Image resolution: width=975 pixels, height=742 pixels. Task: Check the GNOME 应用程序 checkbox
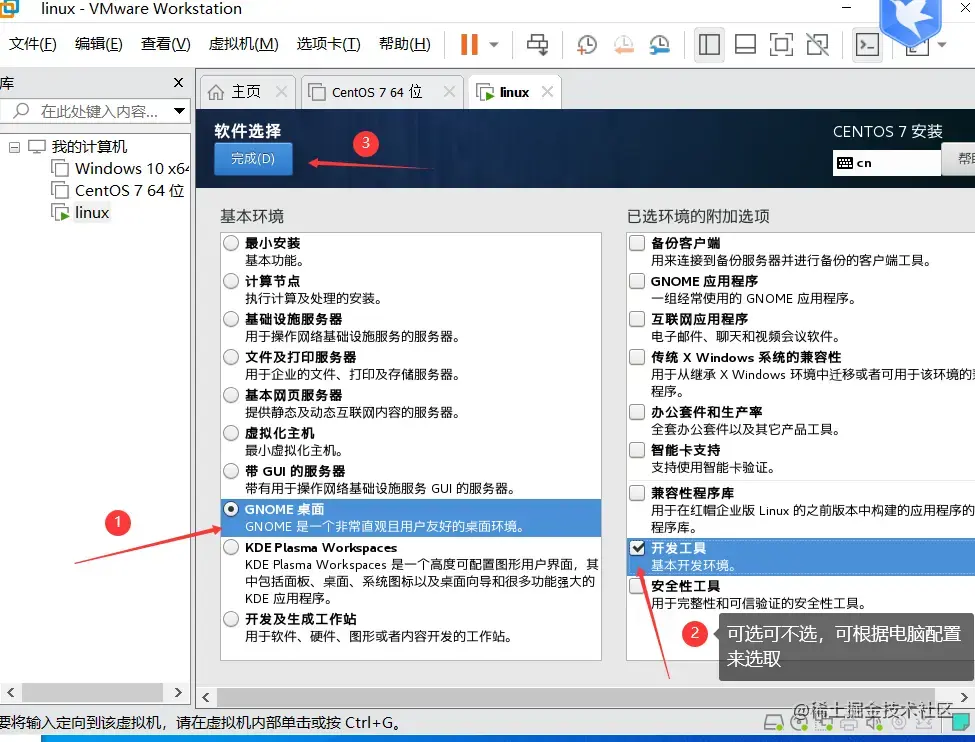637,281
